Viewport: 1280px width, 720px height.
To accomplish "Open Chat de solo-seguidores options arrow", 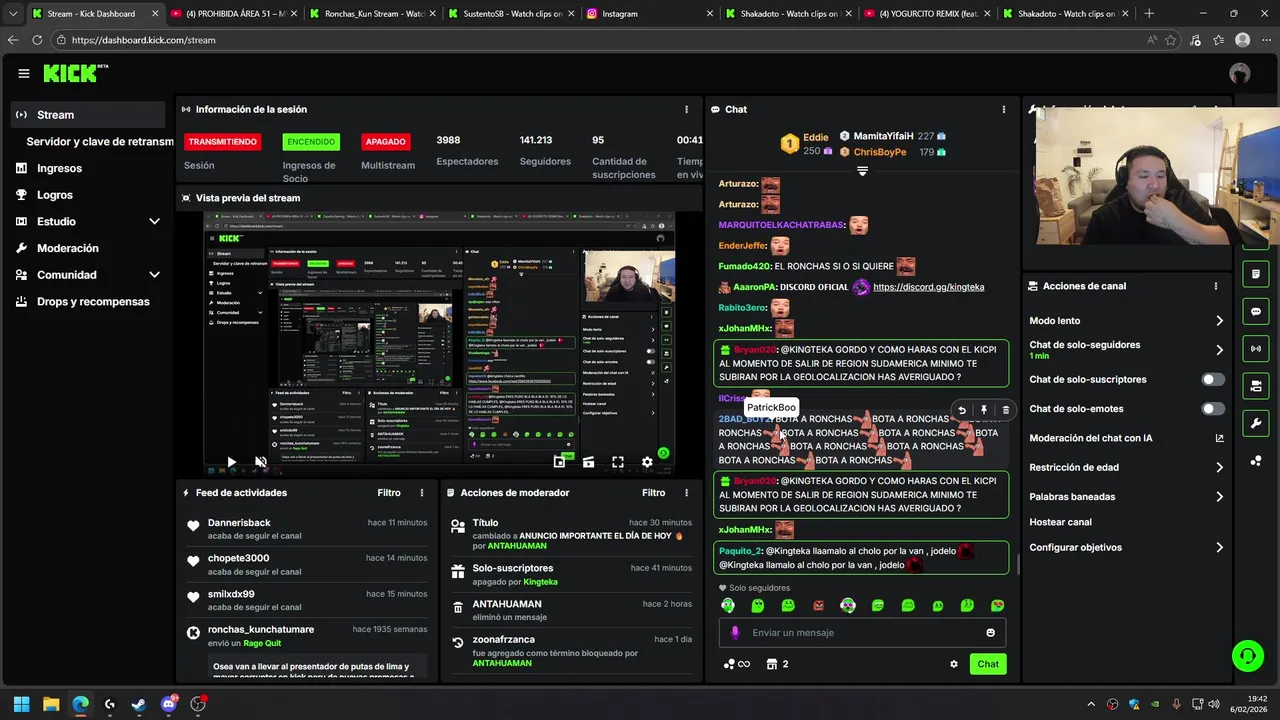I will click(x=1219, y=350).
